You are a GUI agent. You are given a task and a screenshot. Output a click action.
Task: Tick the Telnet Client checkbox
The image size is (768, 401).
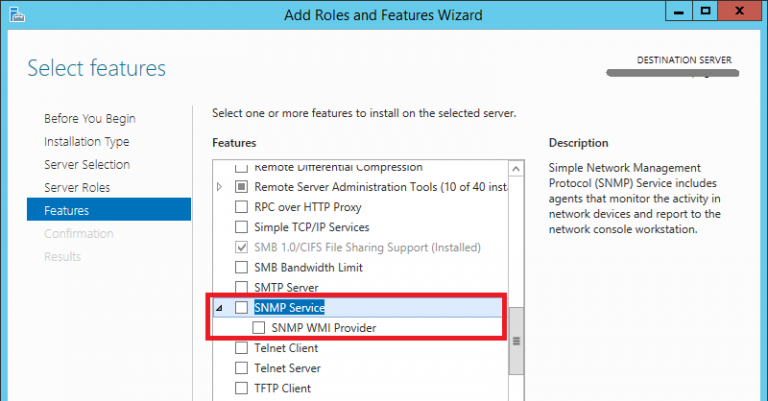point(240,348)
